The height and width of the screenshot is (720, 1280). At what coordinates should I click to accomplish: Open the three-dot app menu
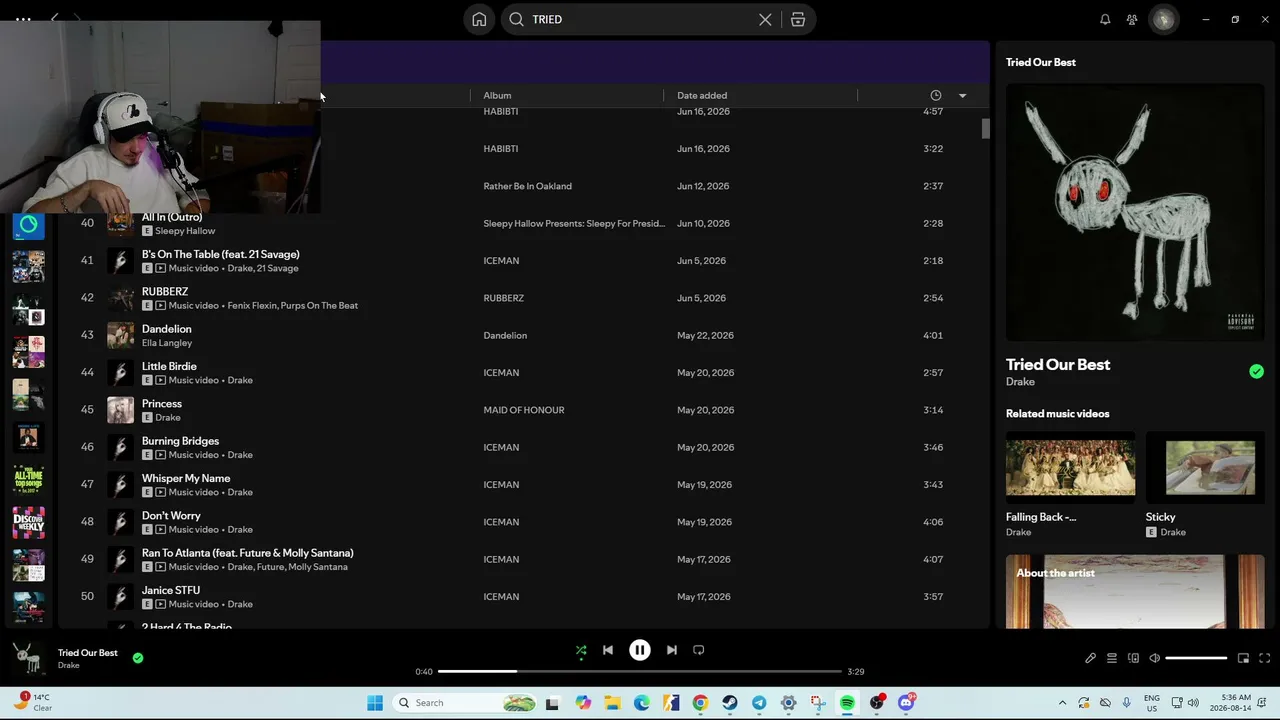click(23, 19)
